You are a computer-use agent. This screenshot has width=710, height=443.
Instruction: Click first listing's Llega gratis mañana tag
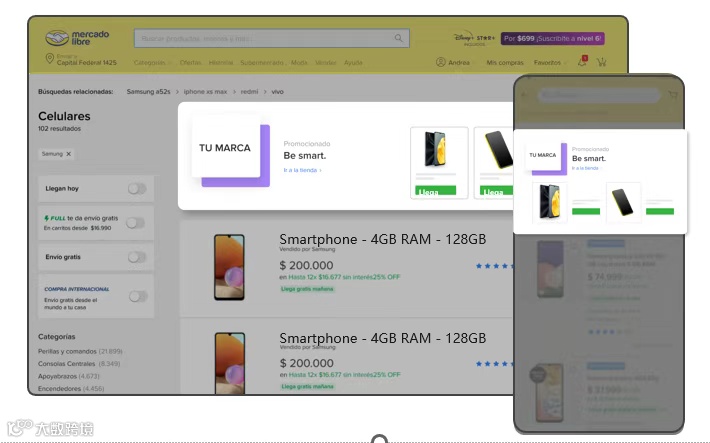tap(307, 289)
